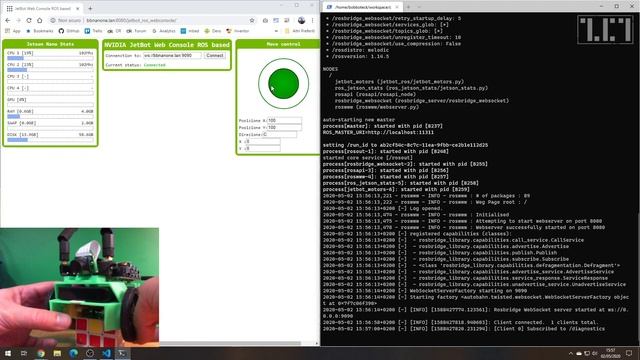Click the X value field below Direzione
The image size is (640, 360).
(x=263, y=141)
